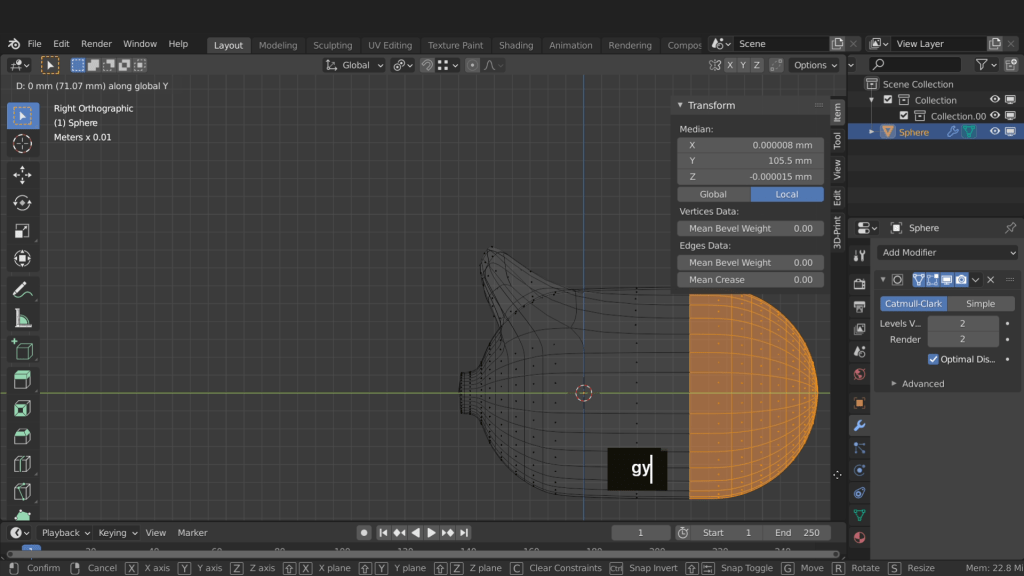Pick the Rotate tool

22,203
